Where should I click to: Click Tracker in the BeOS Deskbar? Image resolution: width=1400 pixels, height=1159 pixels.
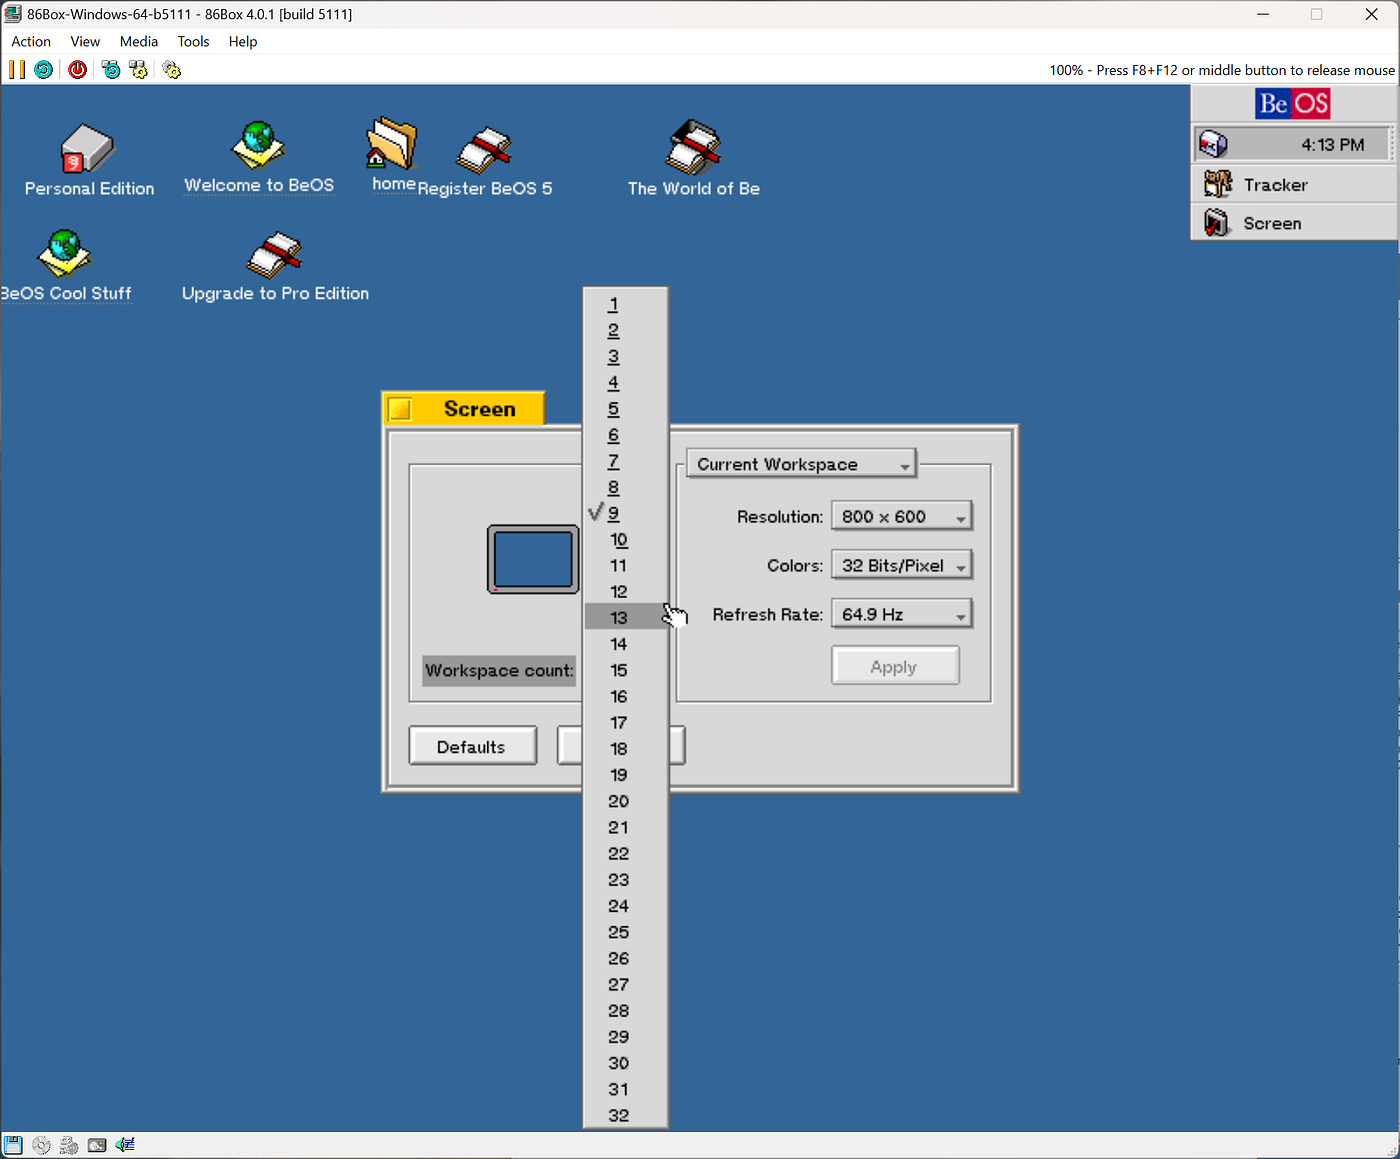(1275, 184)
